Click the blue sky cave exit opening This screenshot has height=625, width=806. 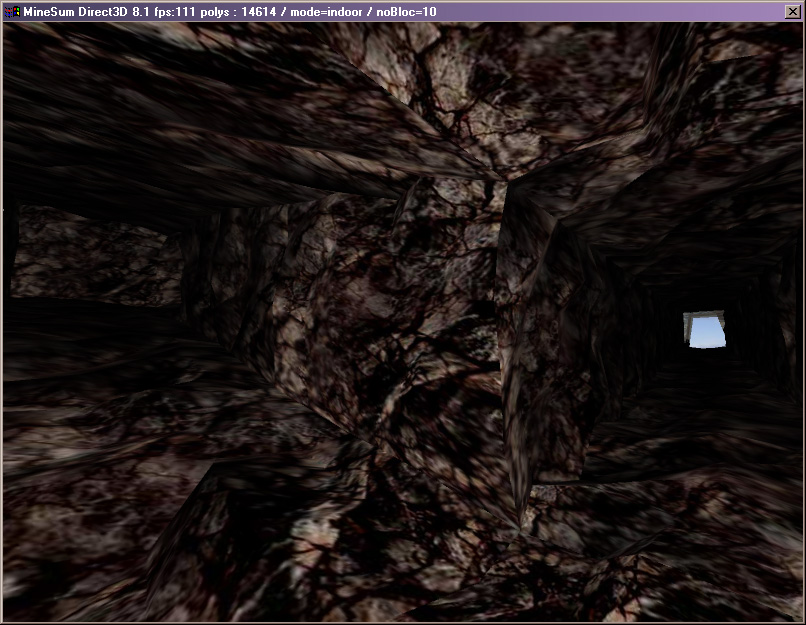(x=706, y=332)
